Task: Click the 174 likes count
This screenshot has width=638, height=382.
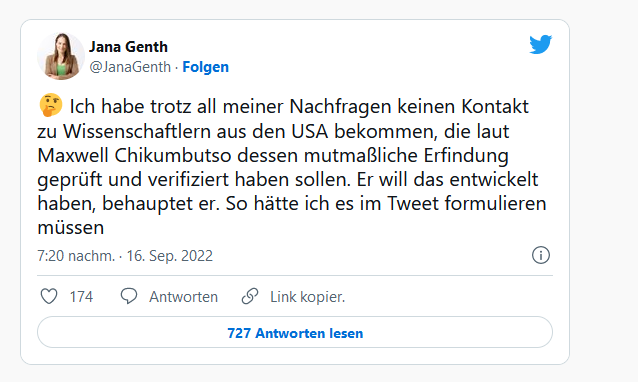Action: [x=81, y=297]
